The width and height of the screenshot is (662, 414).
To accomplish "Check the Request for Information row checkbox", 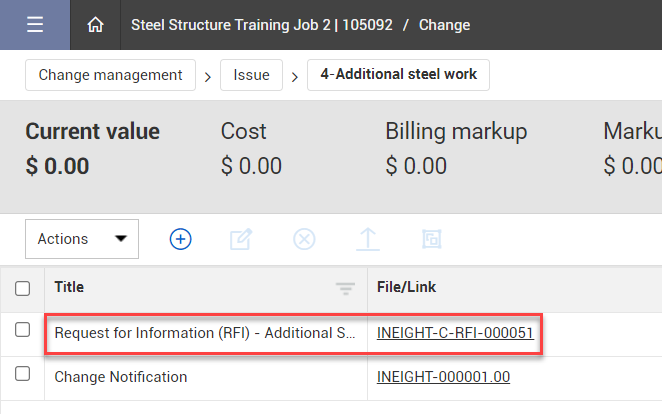I will coord(23,332).
